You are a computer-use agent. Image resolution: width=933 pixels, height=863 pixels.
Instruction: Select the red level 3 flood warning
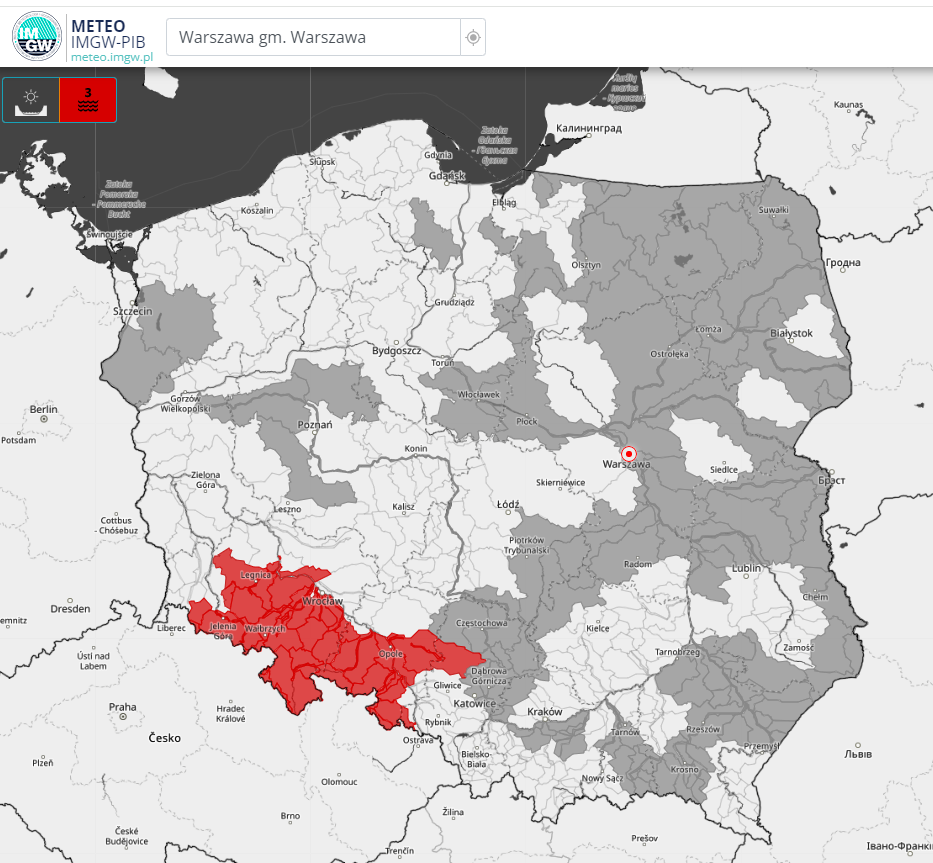[x=88, y=100]
